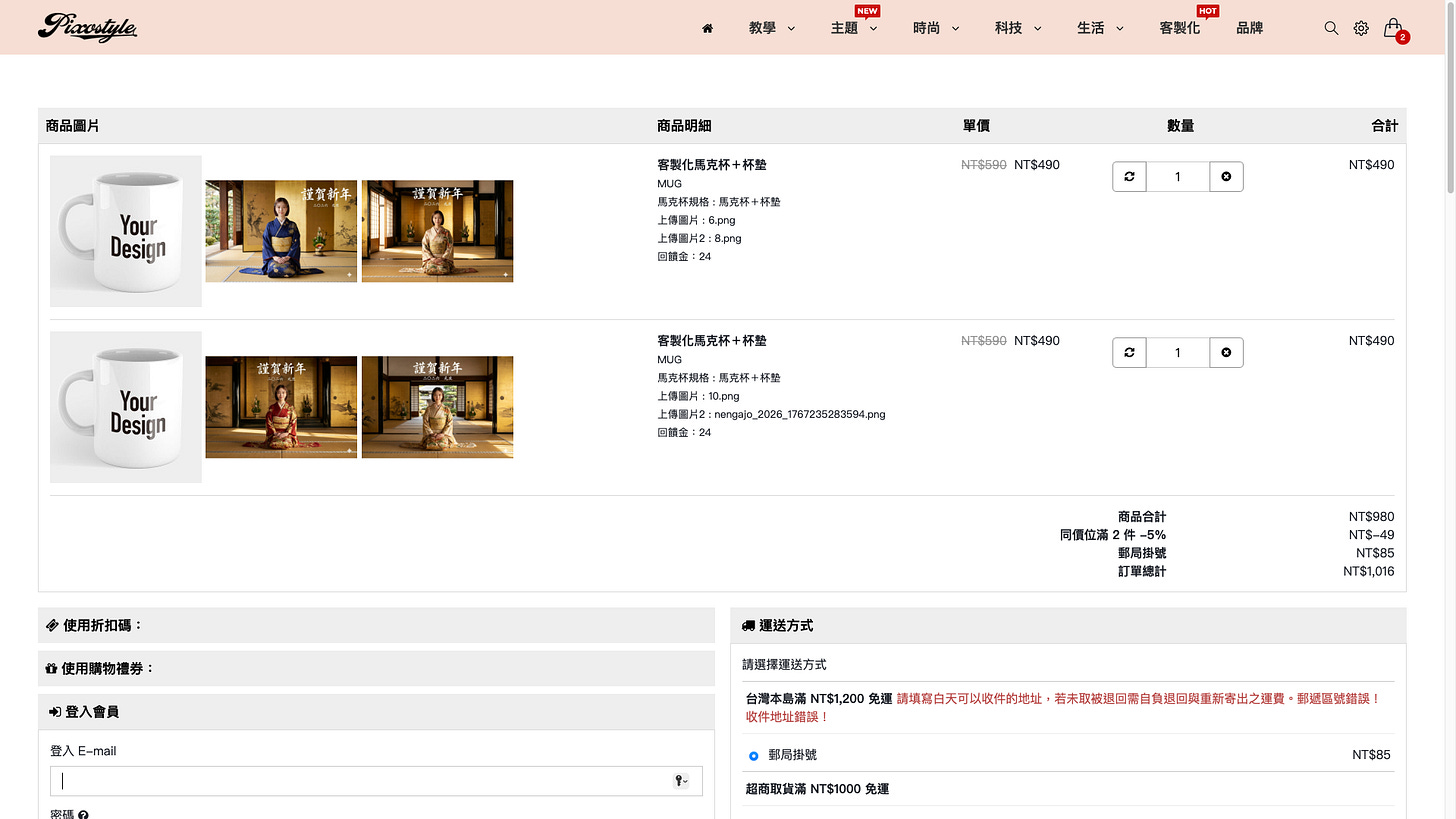This screenshot has height=819, width=1456.
Task: Refresh quantity for the first mug item
Action: tap(1129, 177)
